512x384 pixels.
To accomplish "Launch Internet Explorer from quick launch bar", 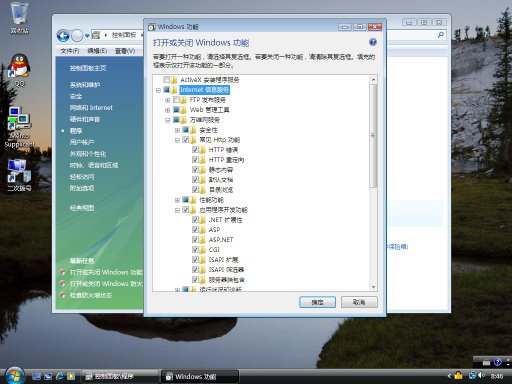I will pos(60,376).
